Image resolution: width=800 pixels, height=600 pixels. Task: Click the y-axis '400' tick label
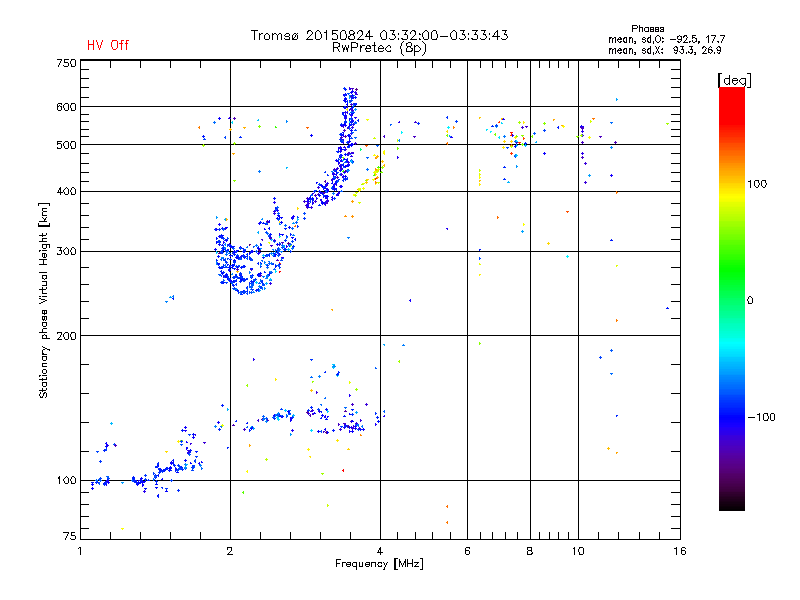66,191
